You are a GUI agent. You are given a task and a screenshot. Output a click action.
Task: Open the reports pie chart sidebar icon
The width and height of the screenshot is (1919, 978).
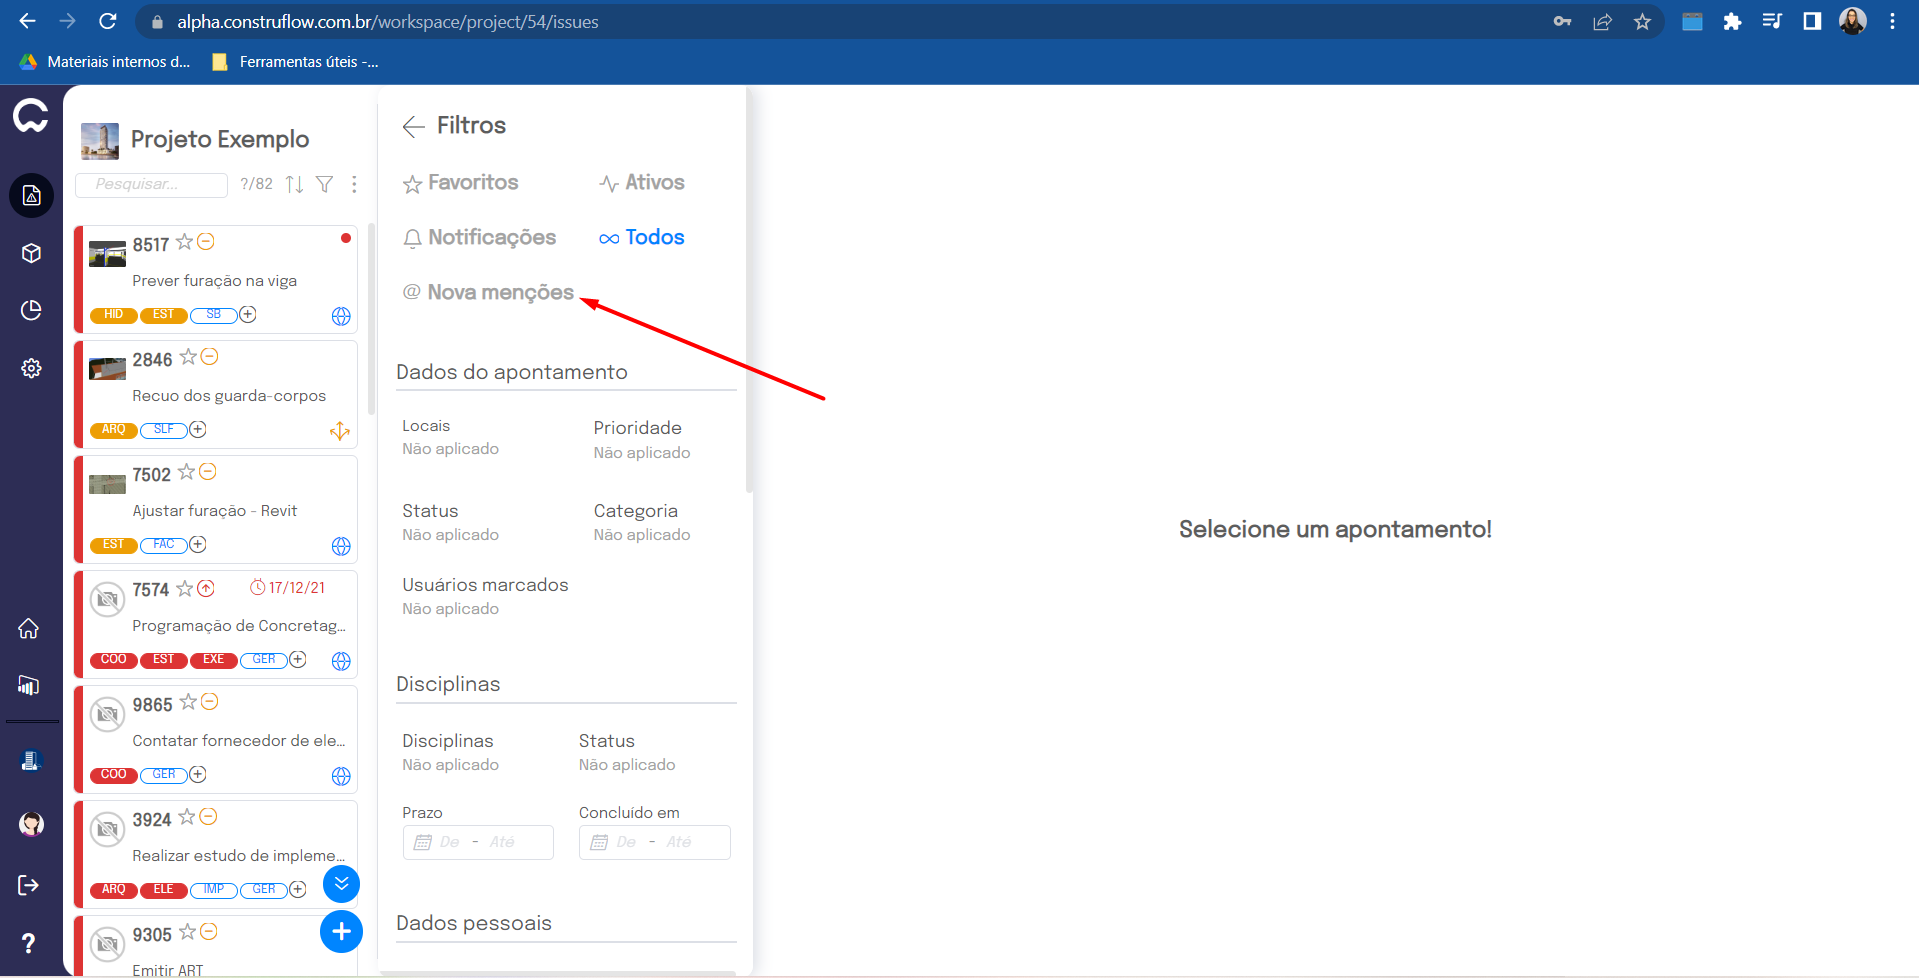point(31,310)
